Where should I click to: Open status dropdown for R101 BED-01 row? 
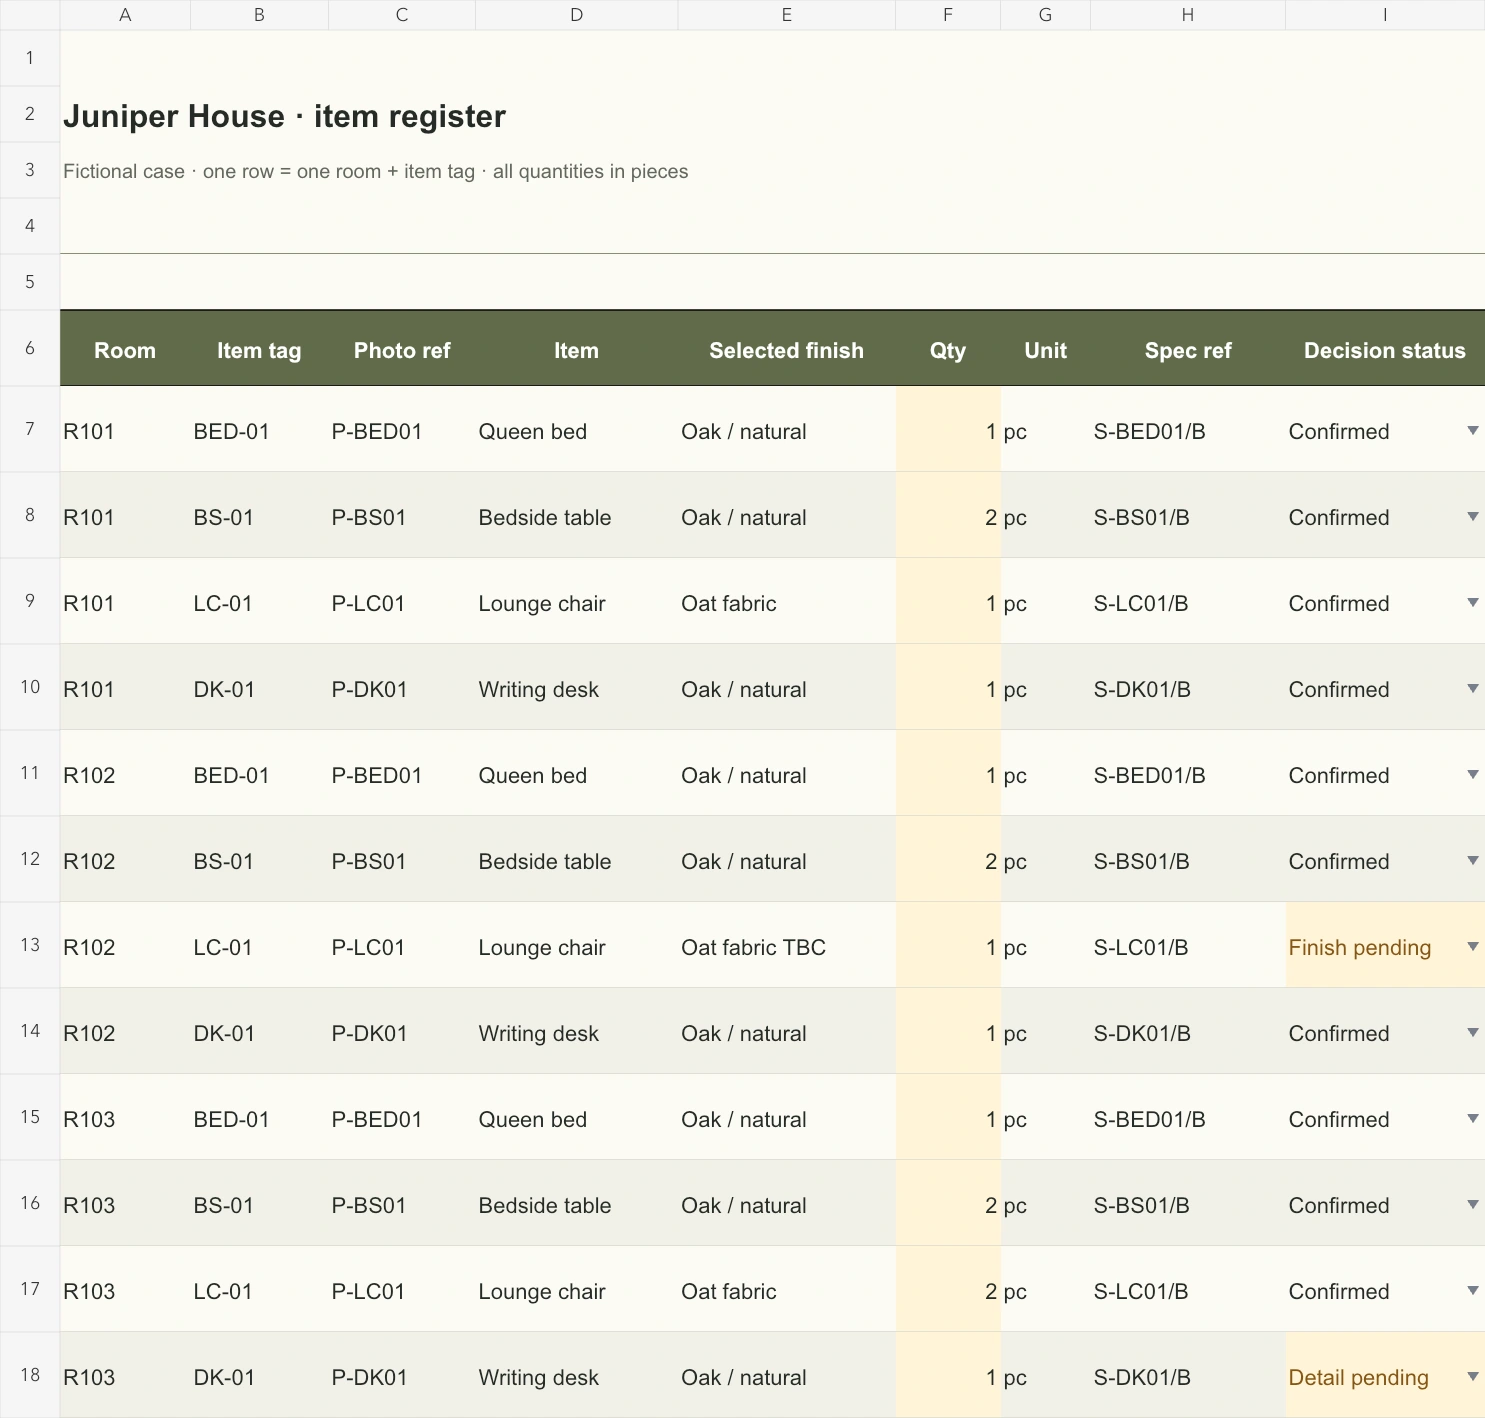coord(1472,430)
